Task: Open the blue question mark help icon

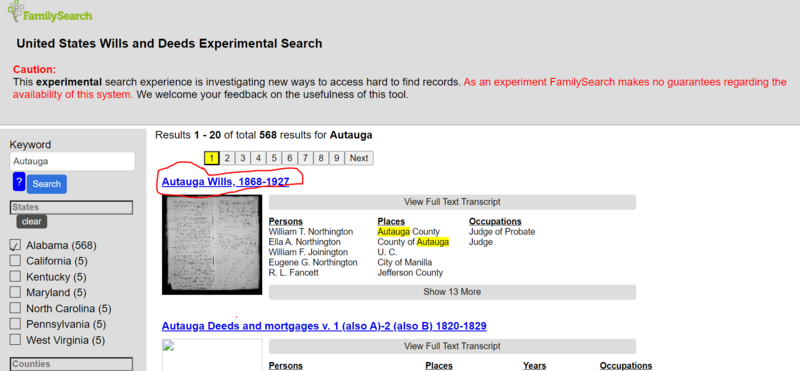Action: coord(19,182)
